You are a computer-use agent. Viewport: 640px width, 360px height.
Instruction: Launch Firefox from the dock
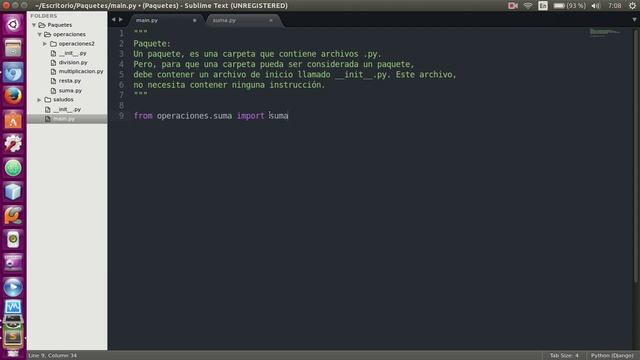click(x=13, y=96)
